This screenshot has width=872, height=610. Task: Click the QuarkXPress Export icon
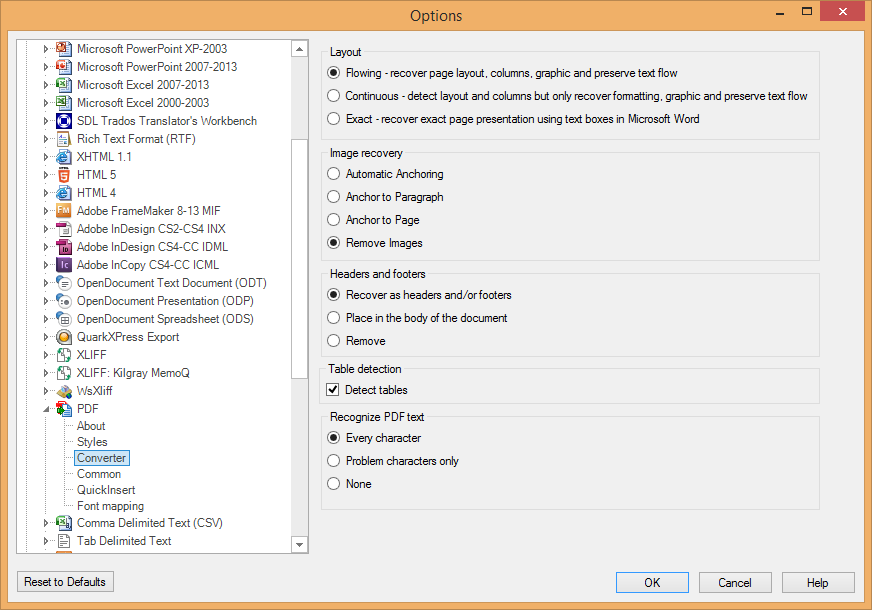(64, 337)
